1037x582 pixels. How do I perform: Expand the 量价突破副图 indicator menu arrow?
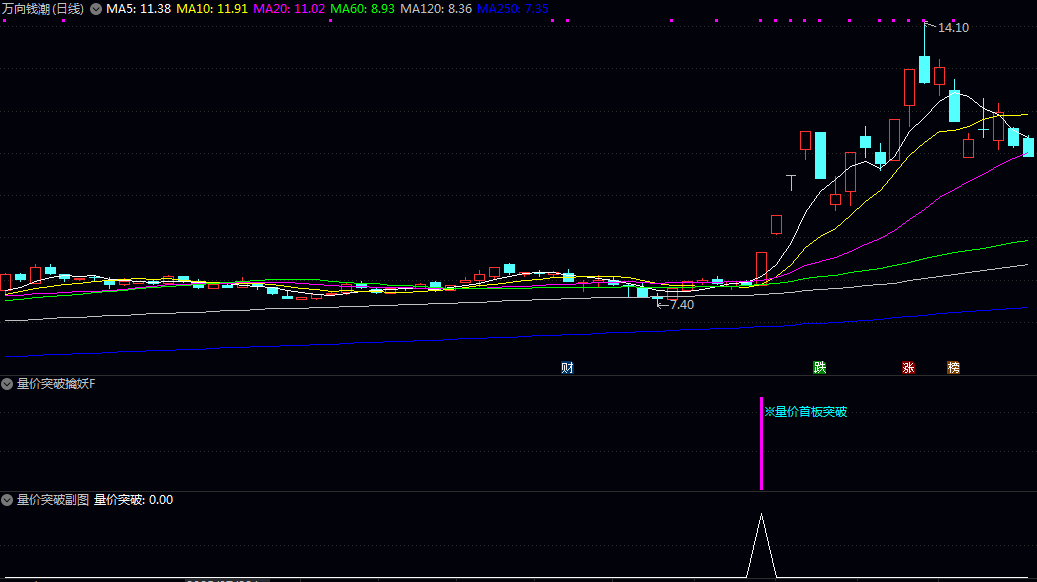click(8, 499)
